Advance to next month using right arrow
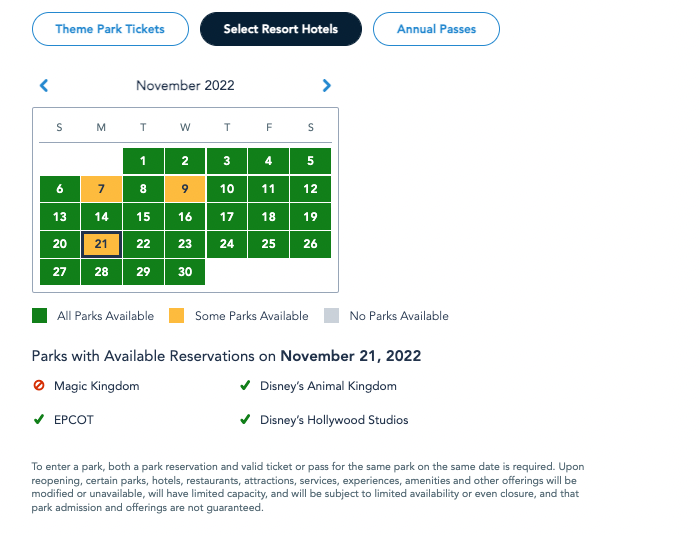The width and height of the screenshot is (700, 536). 327,86
